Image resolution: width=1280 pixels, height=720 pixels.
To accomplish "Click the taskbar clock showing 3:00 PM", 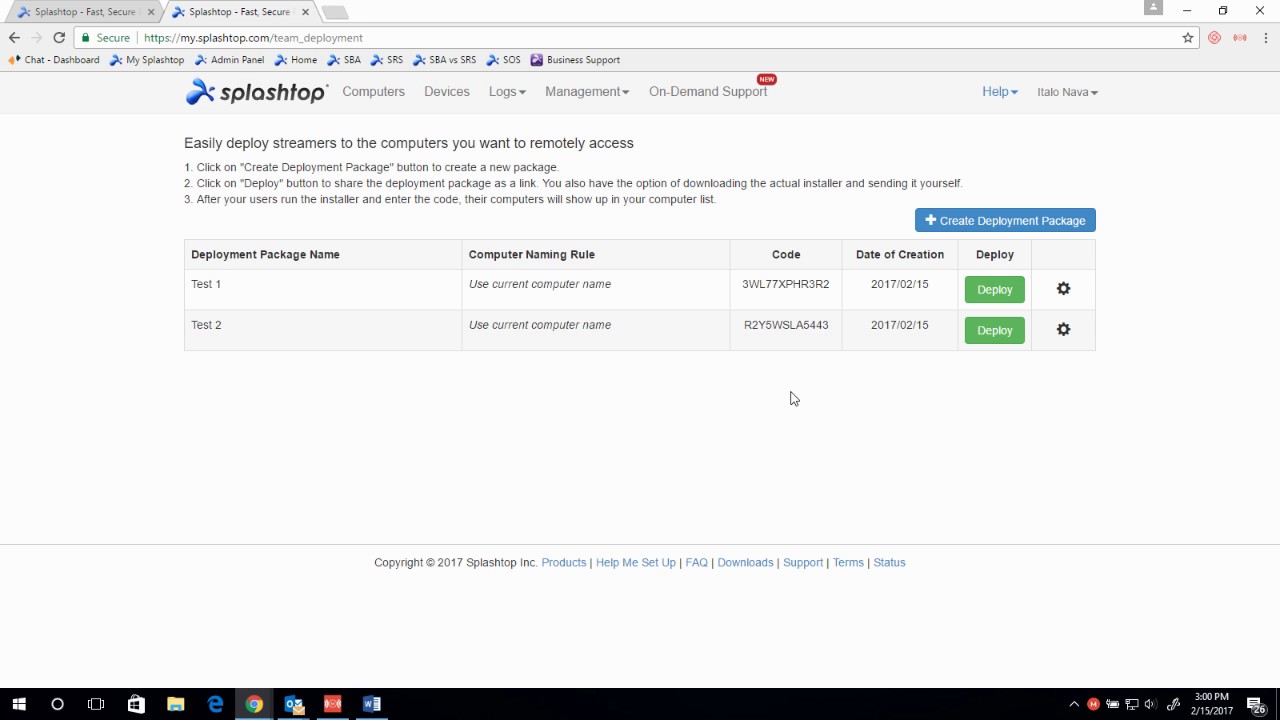I will coord(1211,704).
